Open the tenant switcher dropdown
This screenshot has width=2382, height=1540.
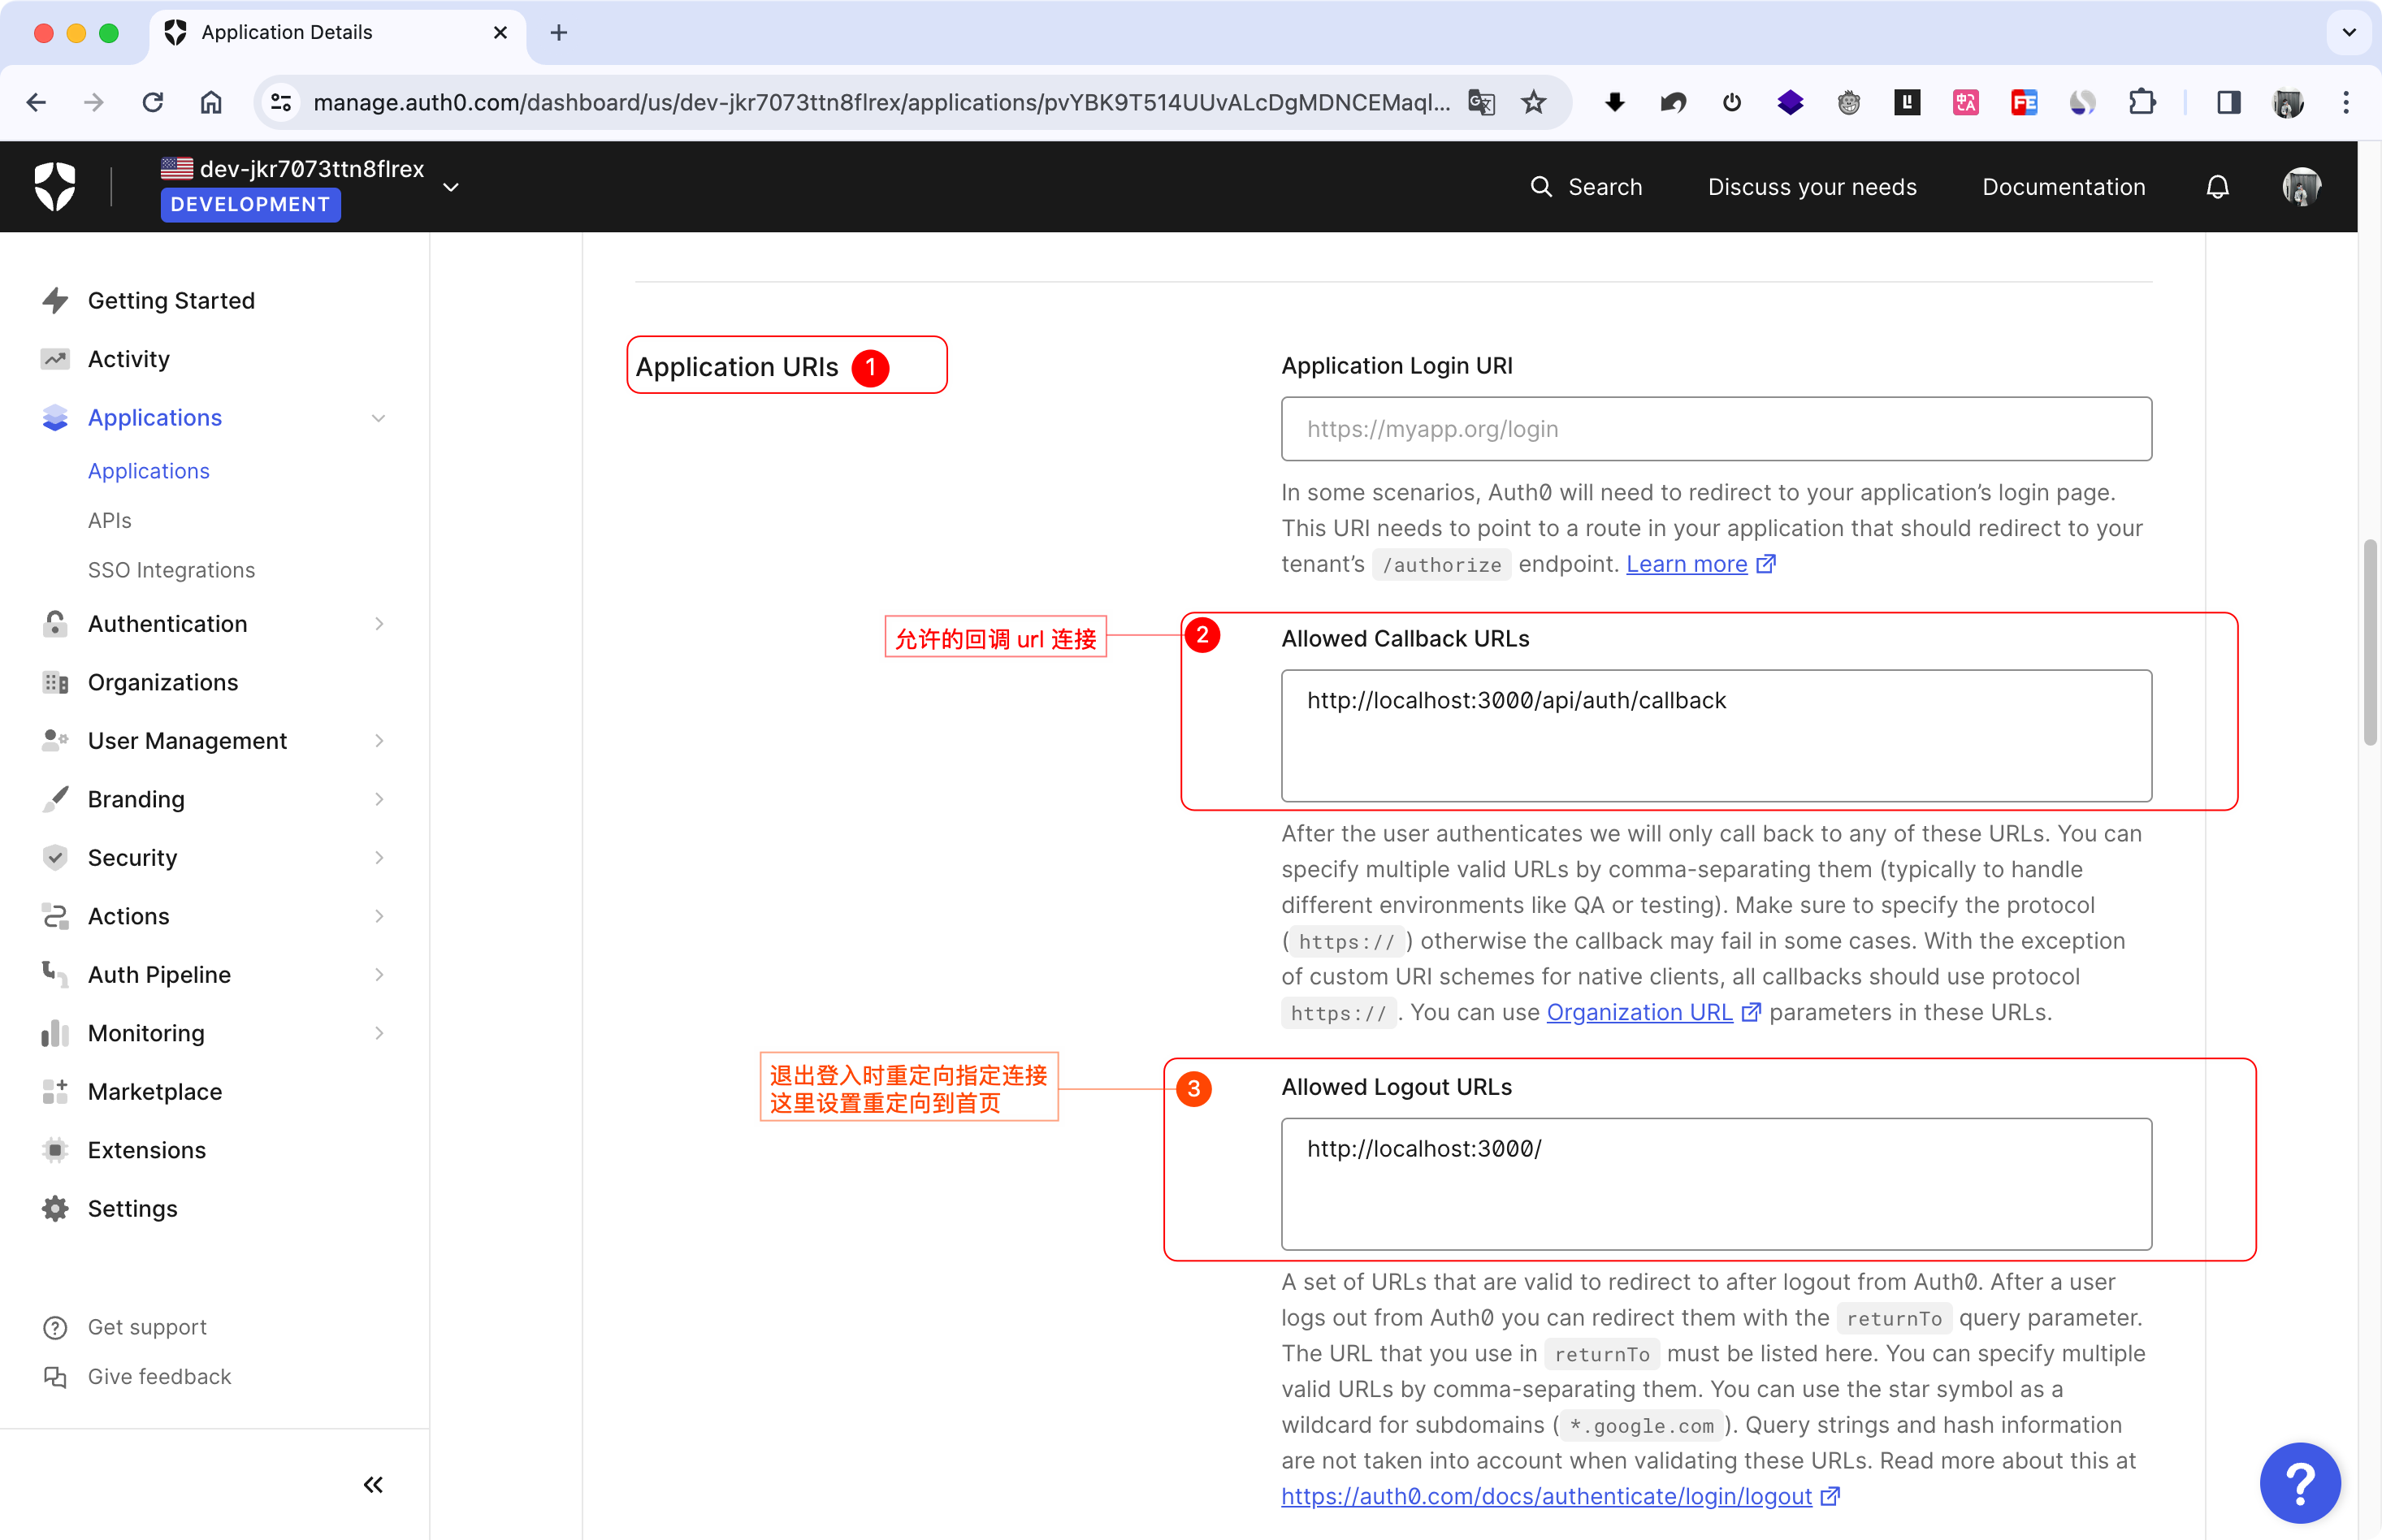point(452,187)
